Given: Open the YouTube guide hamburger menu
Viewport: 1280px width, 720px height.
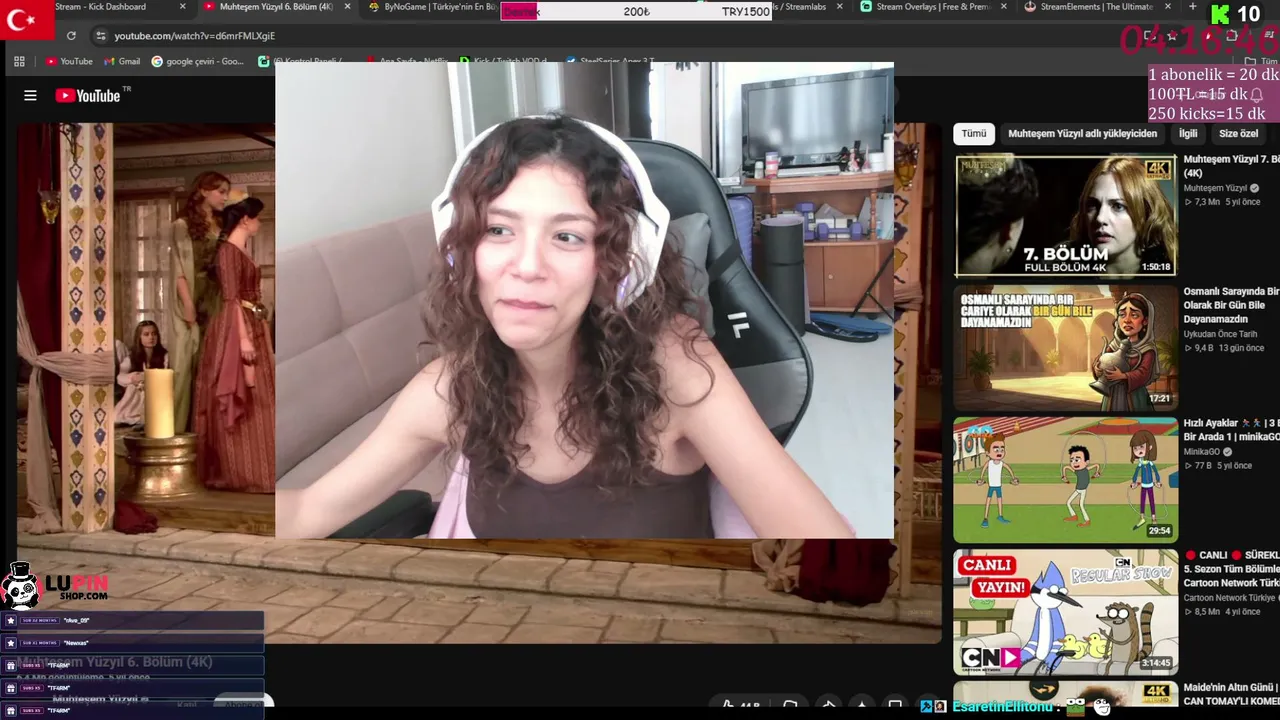Looking at the screenshot, I should tap(30, 96).
